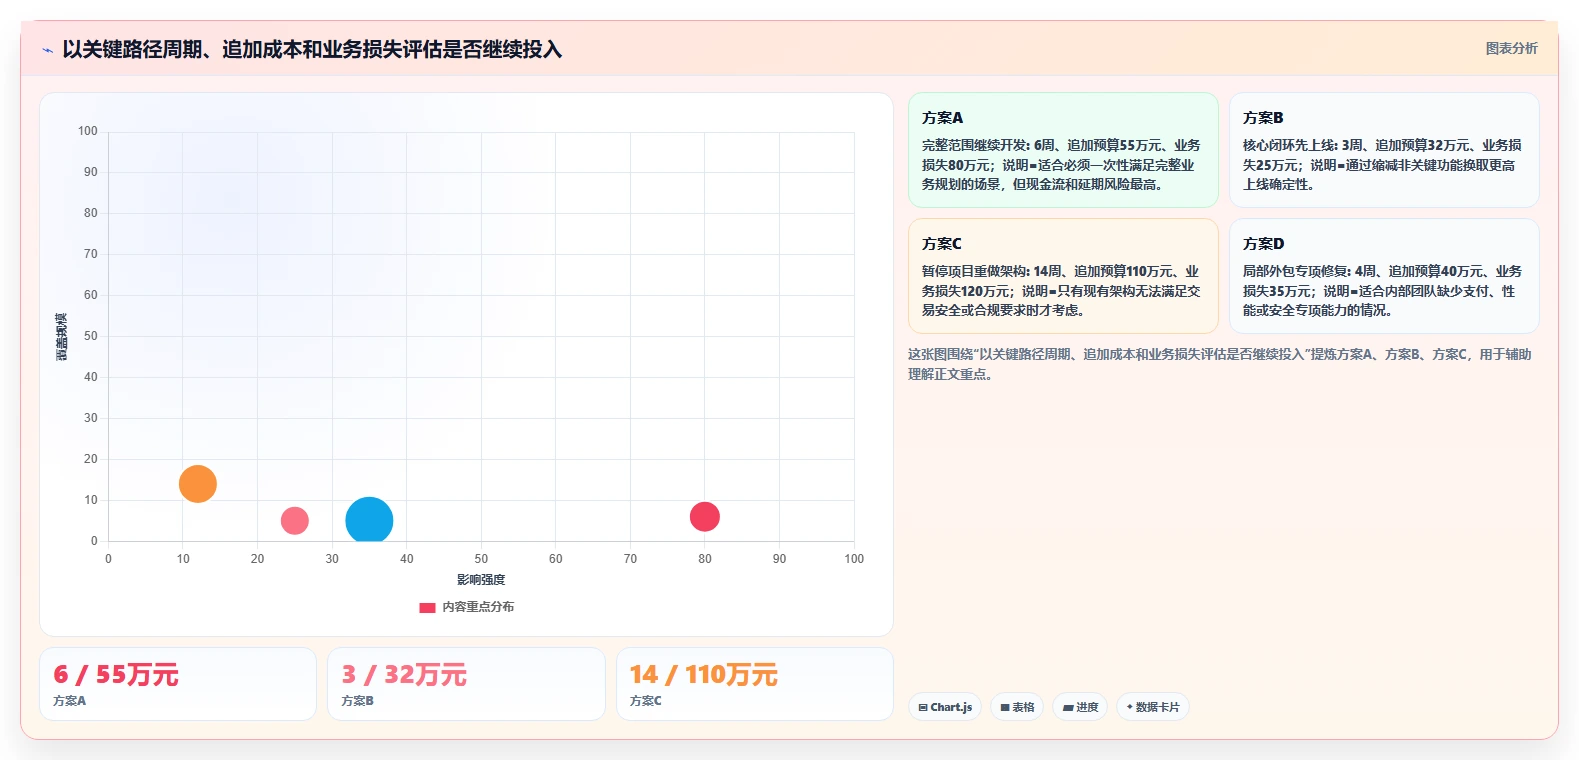Click the chart summary paragraph starting 这张图围绕

1220,364
